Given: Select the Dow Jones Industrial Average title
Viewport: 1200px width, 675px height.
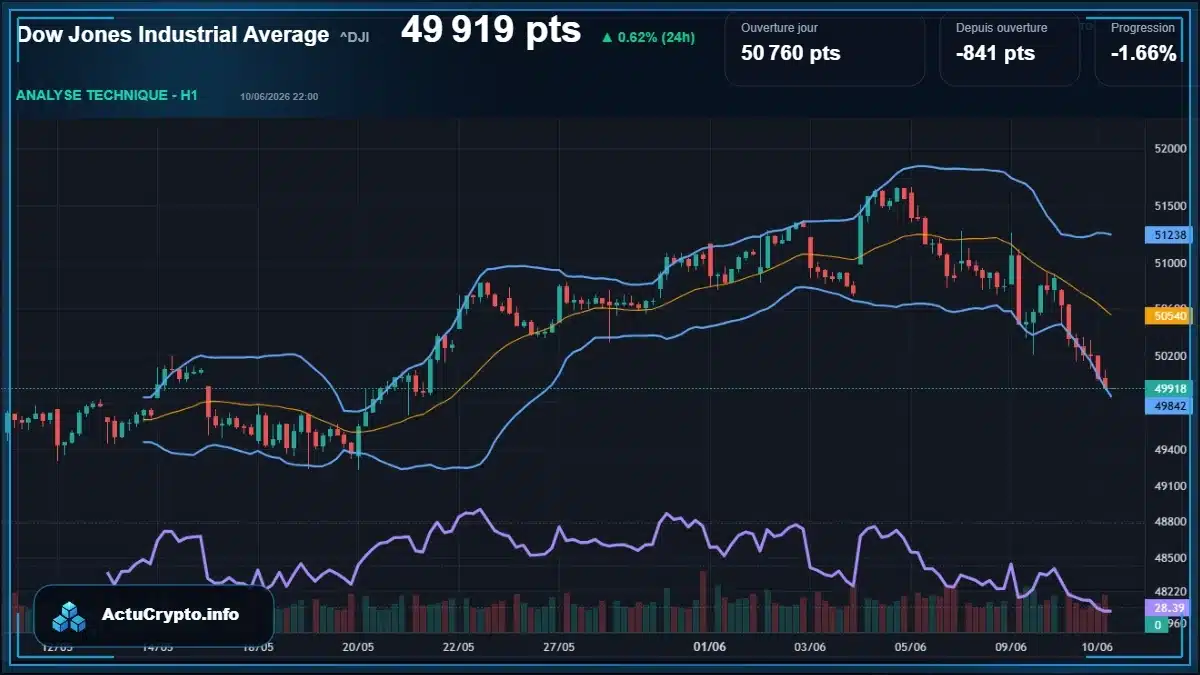Looking at the screenshot, I should [173, 34].
